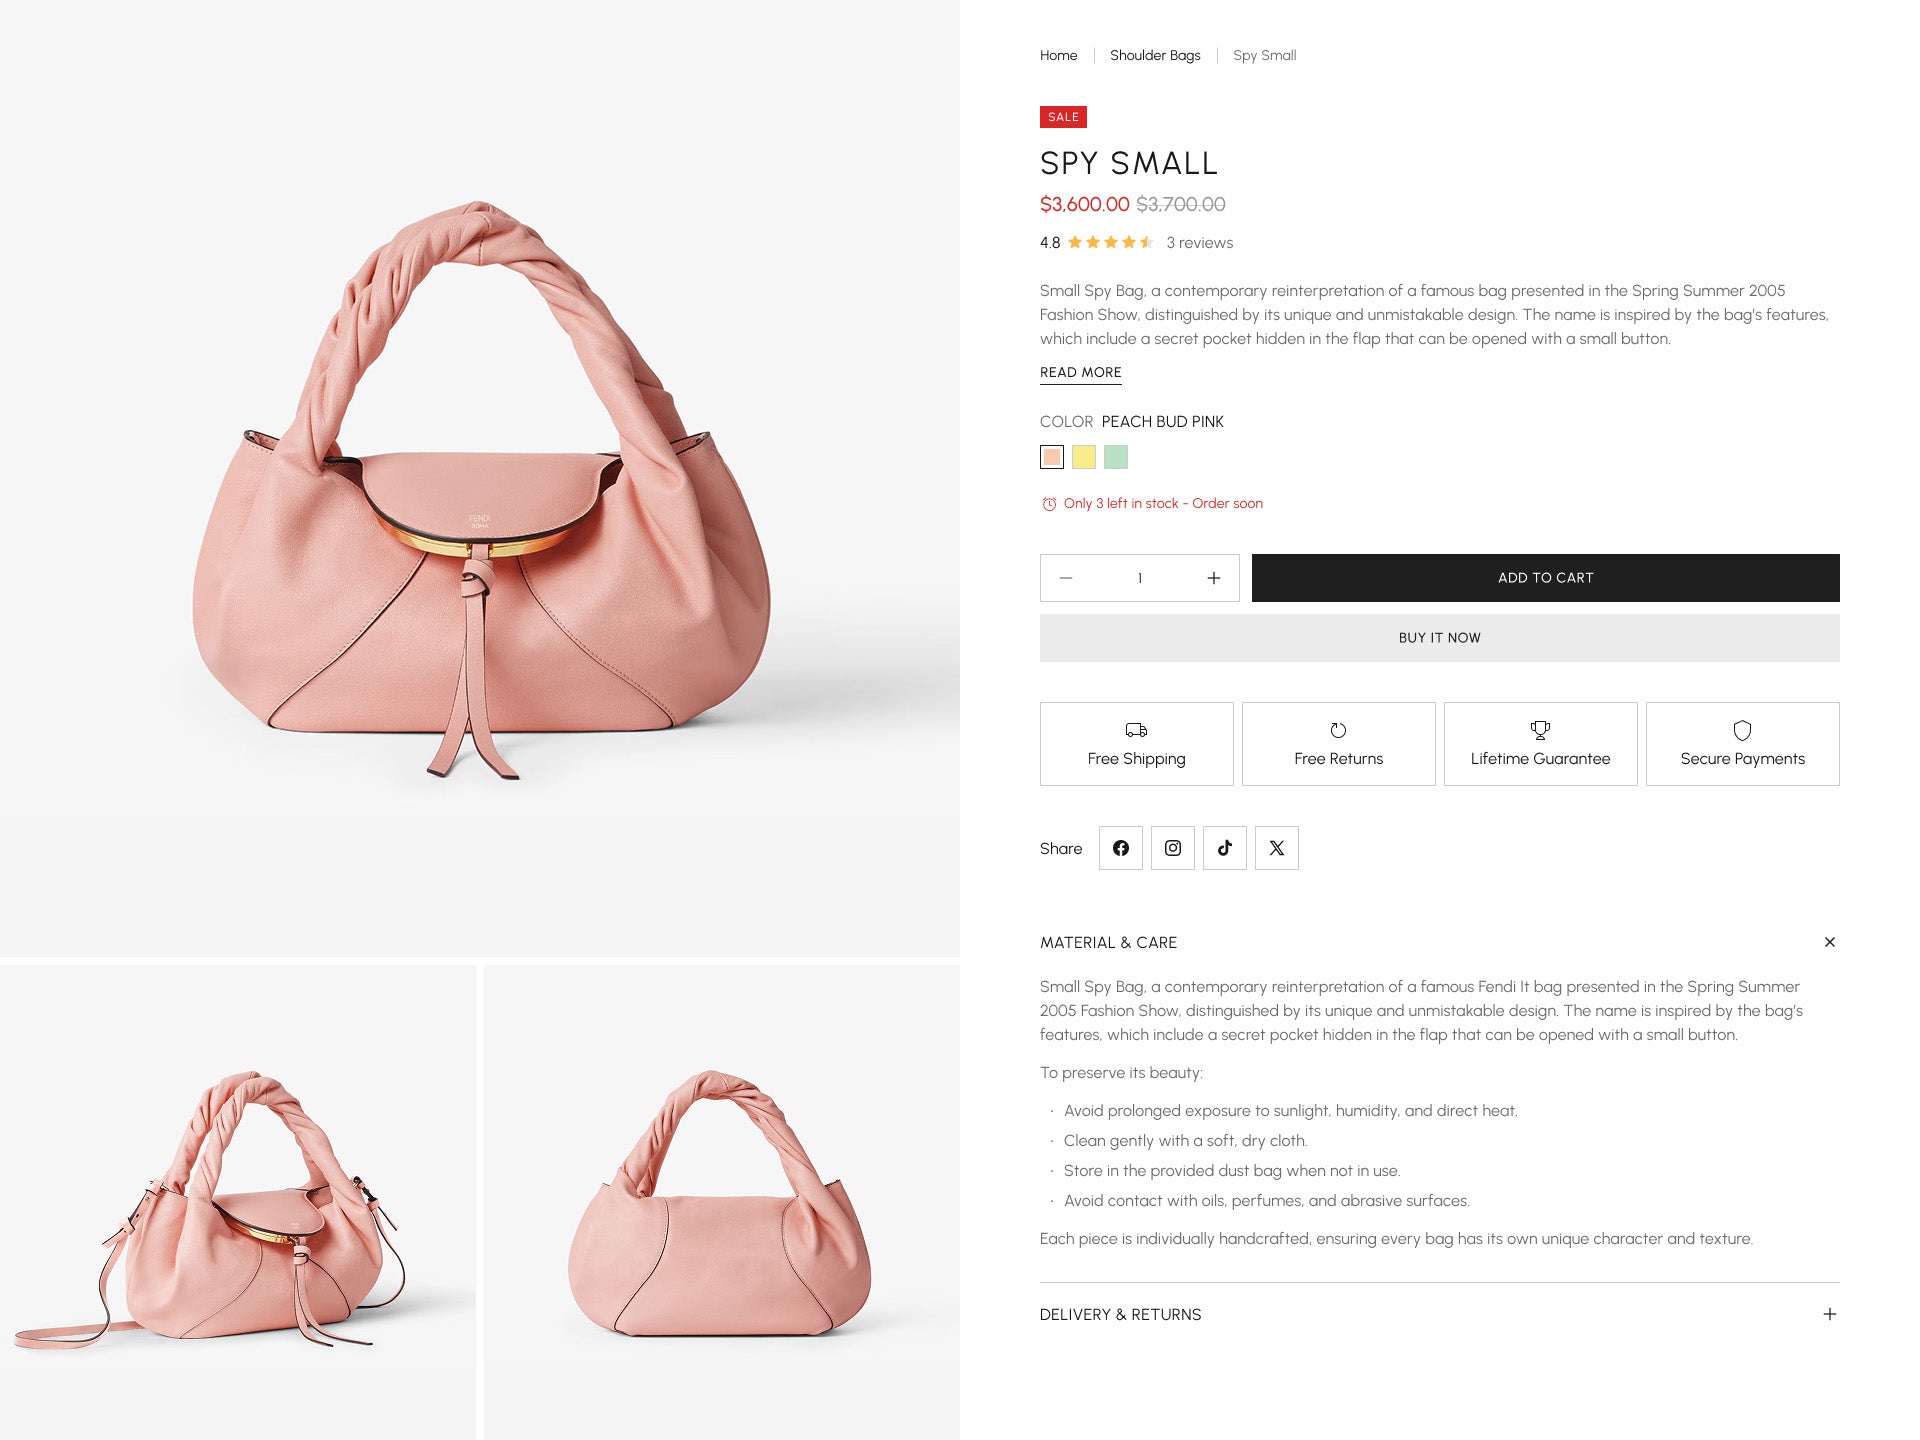
Task: Click the Free Shipping truck icon
Action: [x=1136, y=730]
